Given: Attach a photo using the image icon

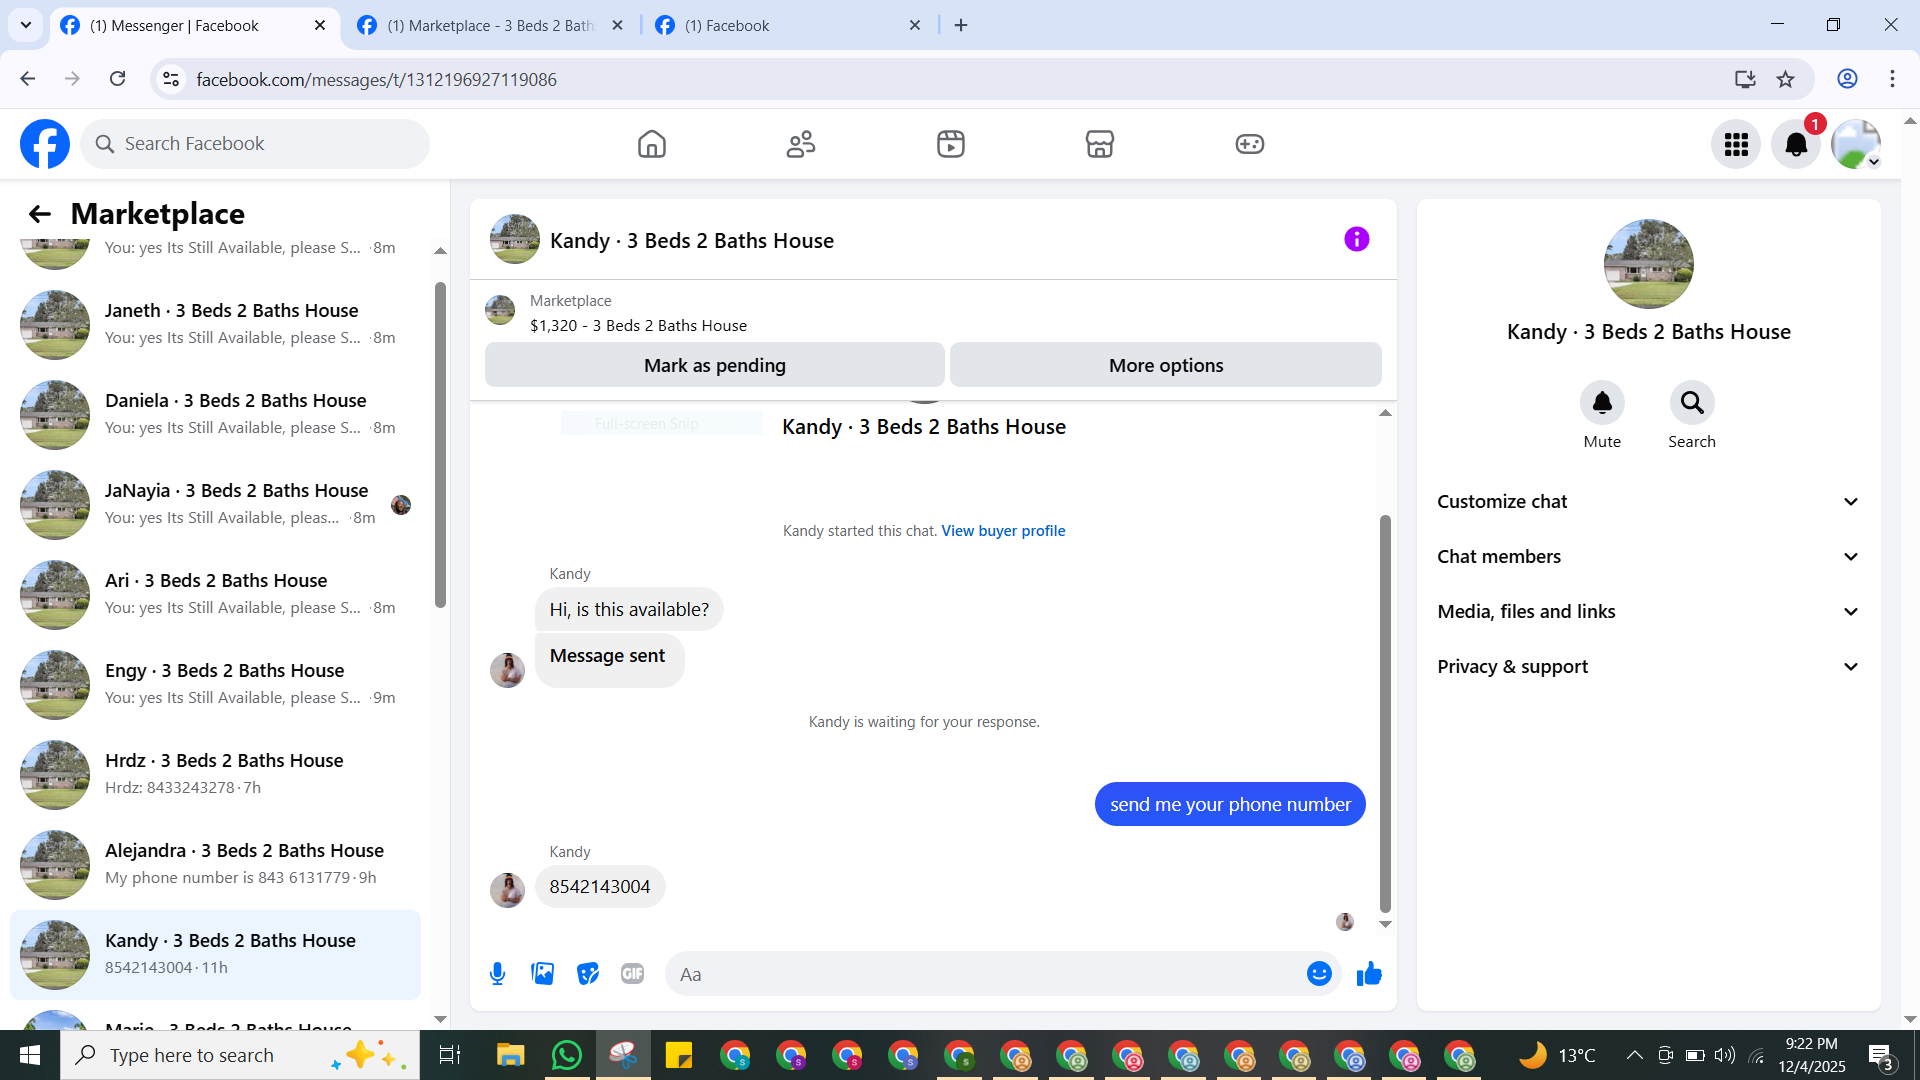Looking at the screenshot, I should click(x=542, y=974).
